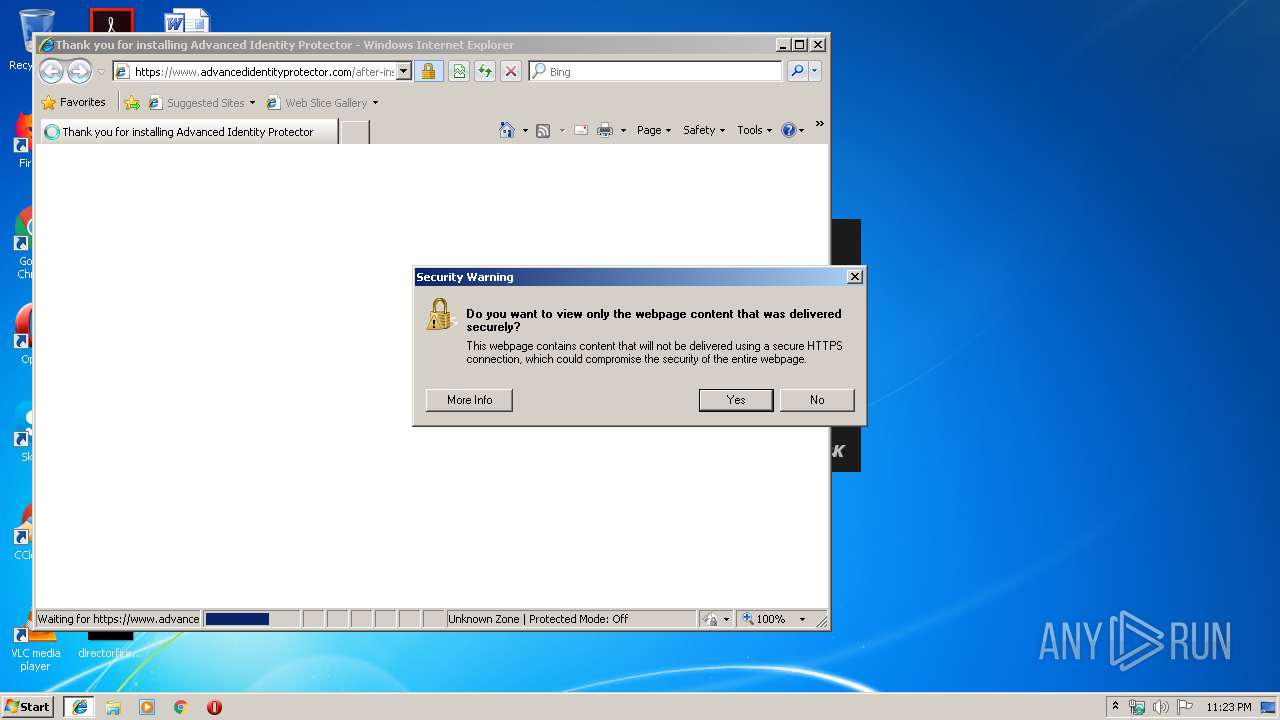Close the Security Warning dialog
This screenshot has width=1280, height=720.
coord(854,277)
